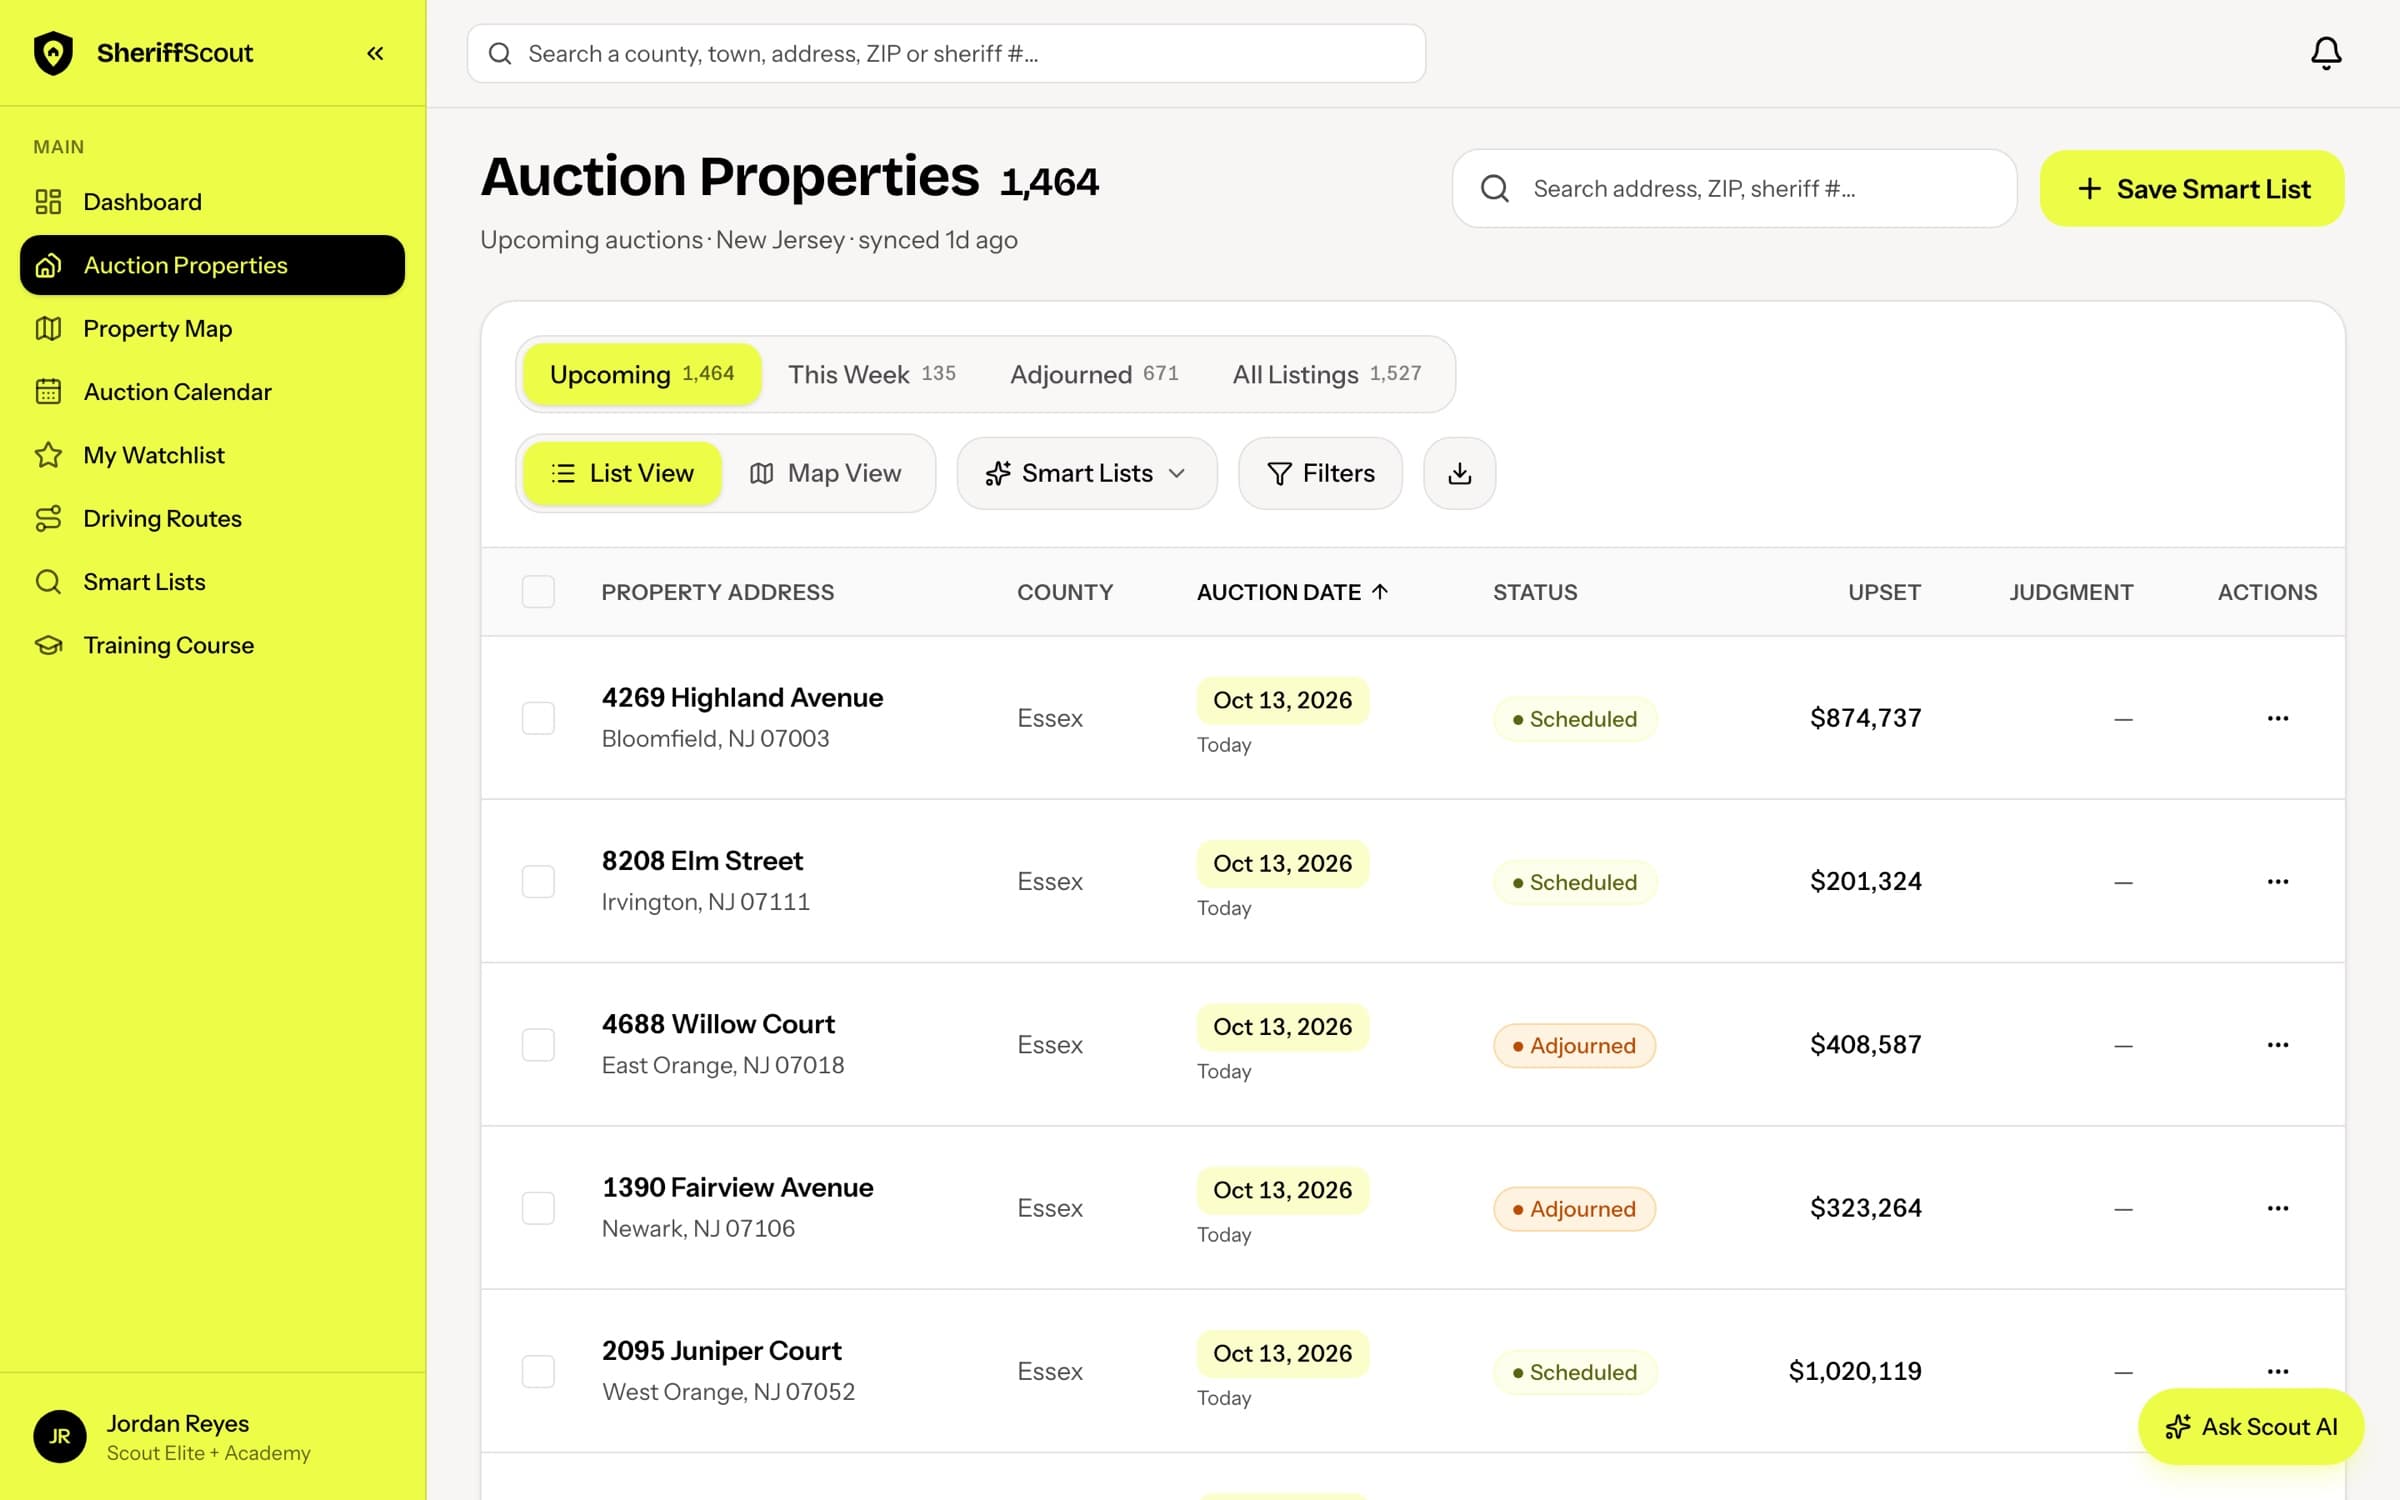Viewport: 2400px width, 1500px height.
Task: Click the Upset column header
Action: [1884, 592]
